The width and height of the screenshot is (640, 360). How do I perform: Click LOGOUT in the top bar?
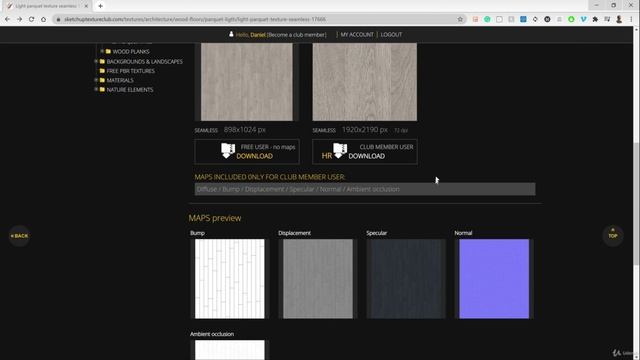391,35
